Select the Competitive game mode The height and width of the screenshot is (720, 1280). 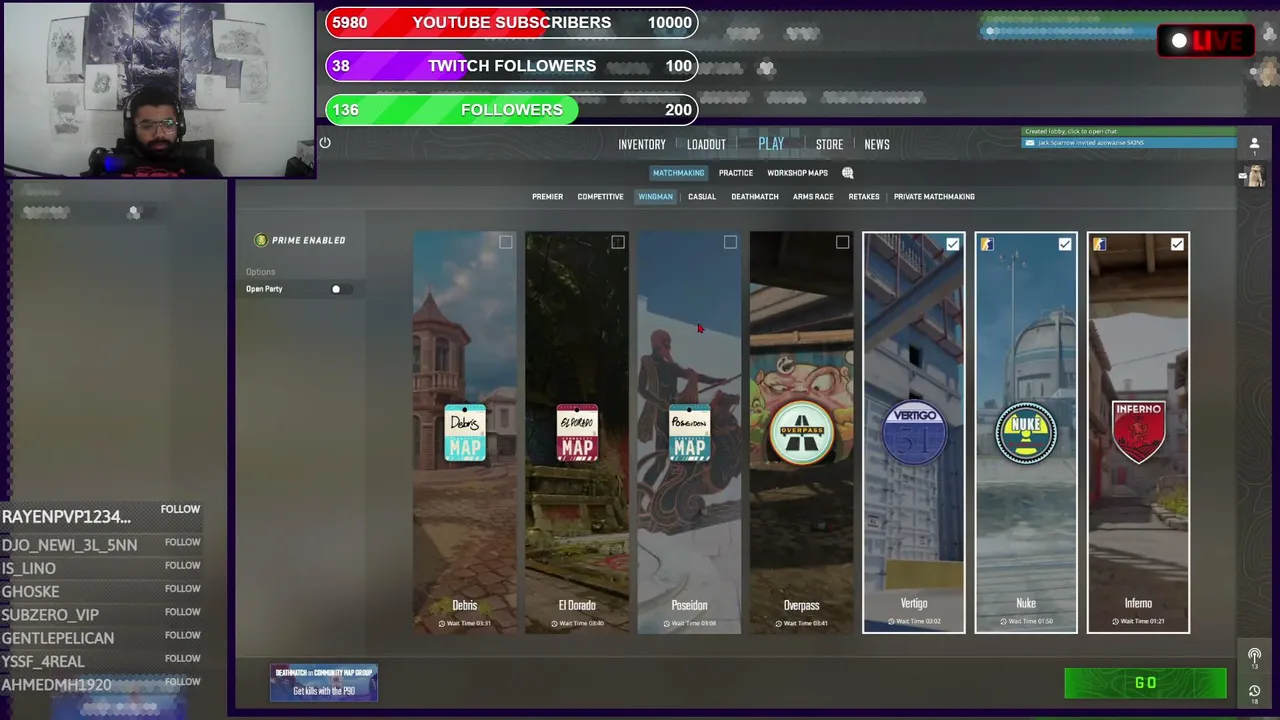[600, 197]
